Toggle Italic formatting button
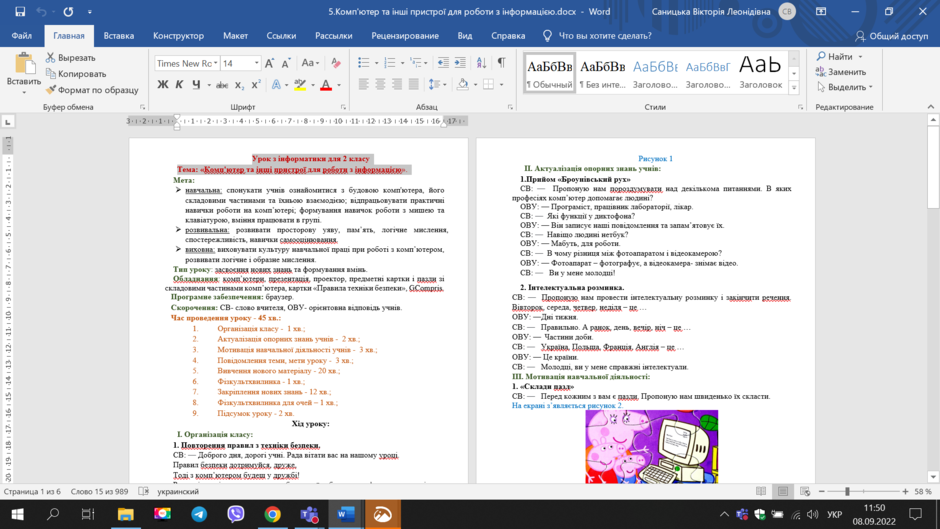 (179, 85)
